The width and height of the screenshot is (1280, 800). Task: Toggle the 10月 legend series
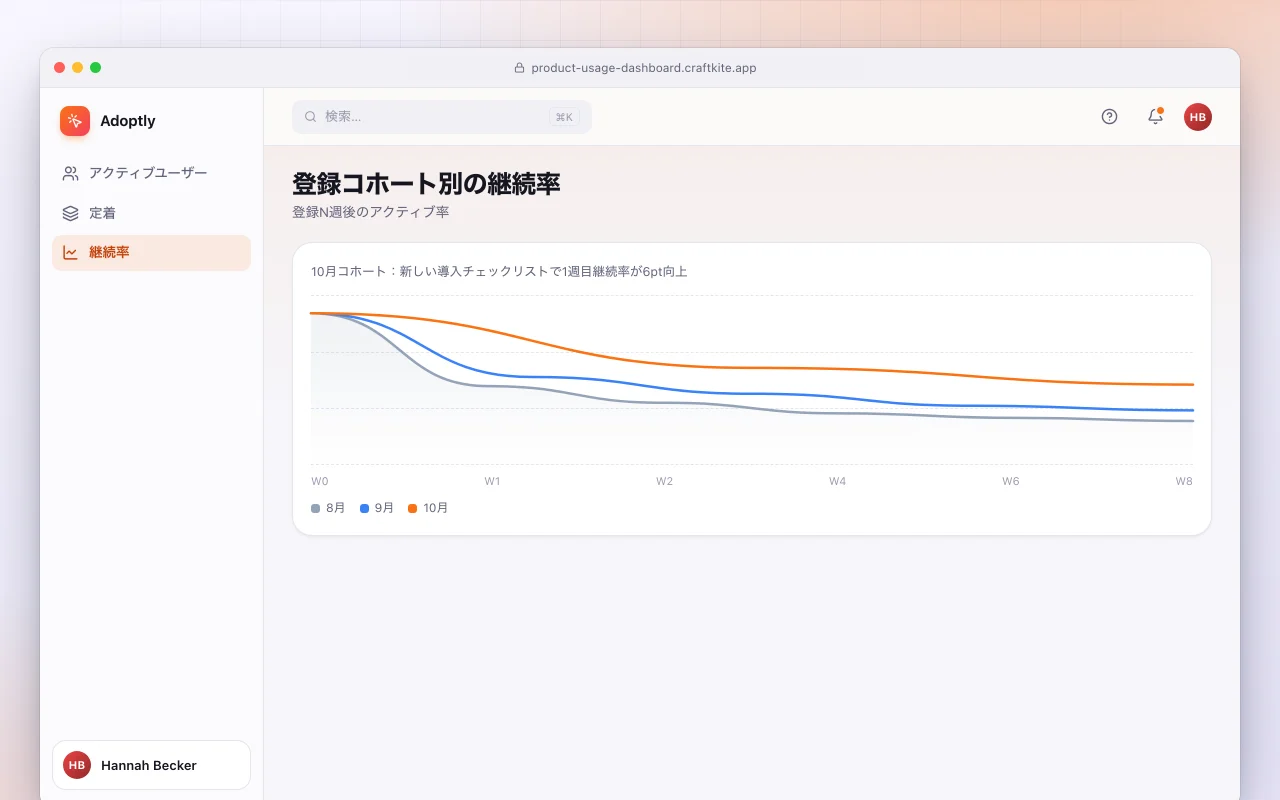tap(428, 508)
